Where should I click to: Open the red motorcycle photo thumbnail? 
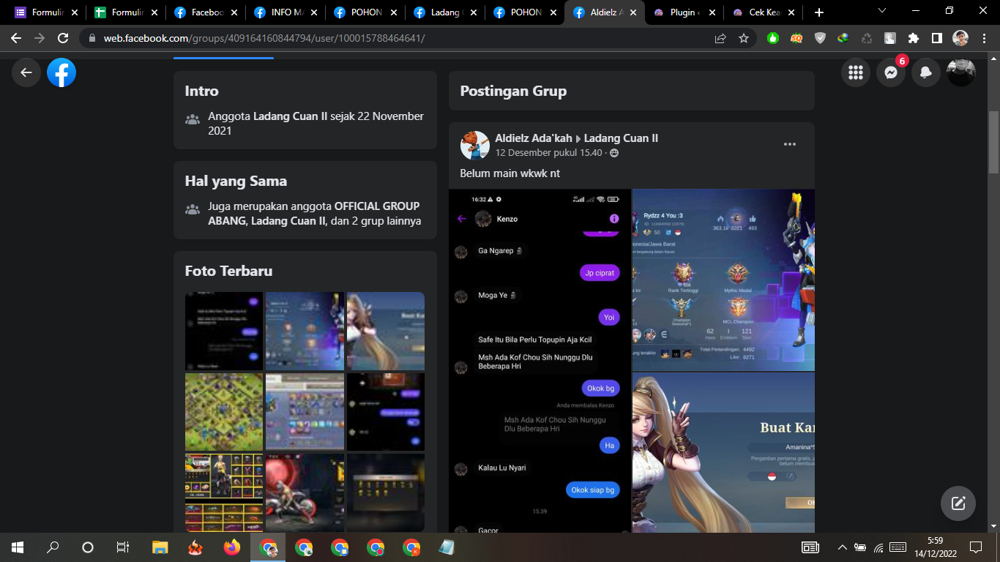point(305,492)
